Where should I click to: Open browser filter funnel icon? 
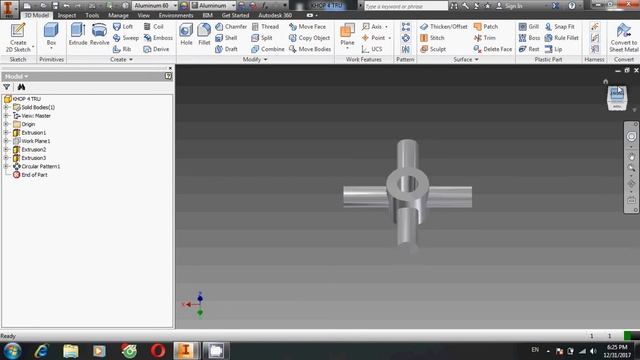[x=7, y=87]
